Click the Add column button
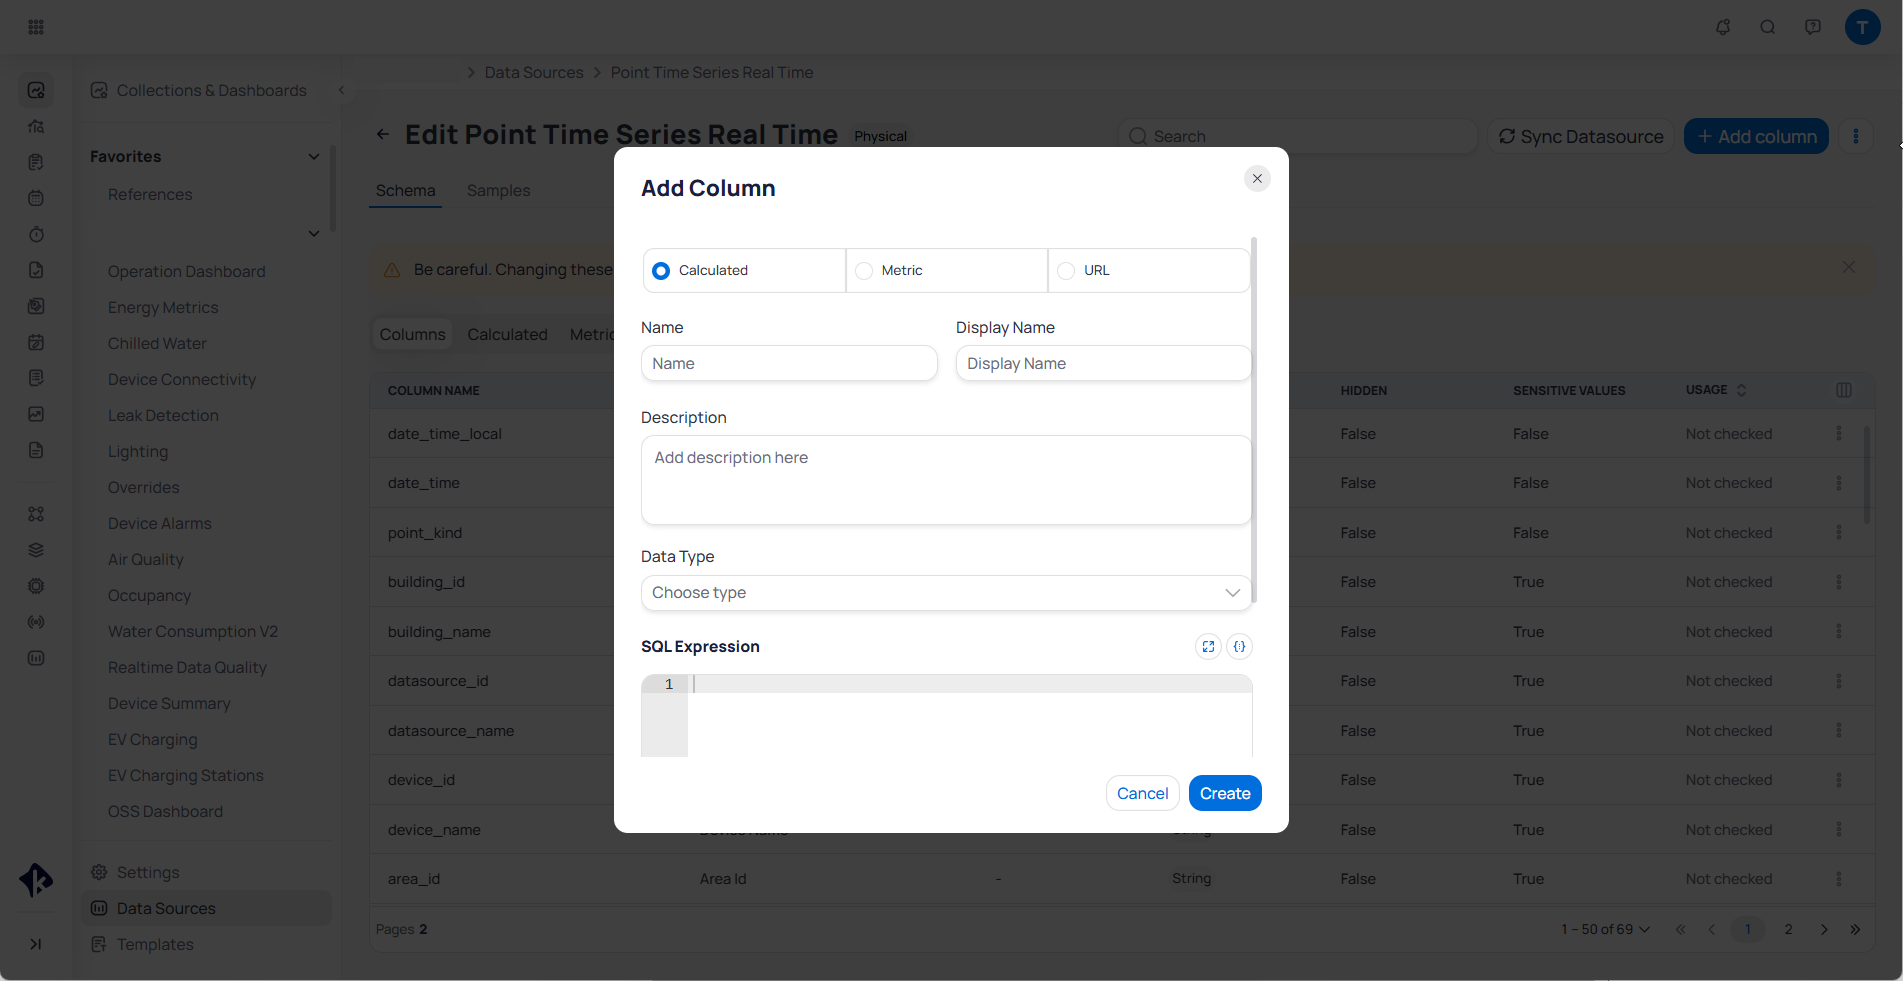The width and height of the screenshot is (1903, 981). click(1756, 136)
